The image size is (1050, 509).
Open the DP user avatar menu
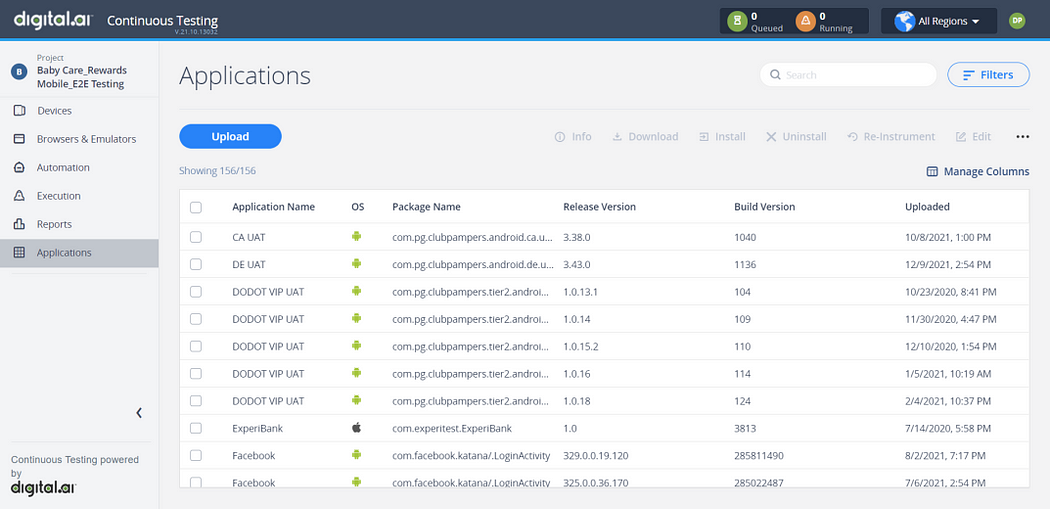1017,21
